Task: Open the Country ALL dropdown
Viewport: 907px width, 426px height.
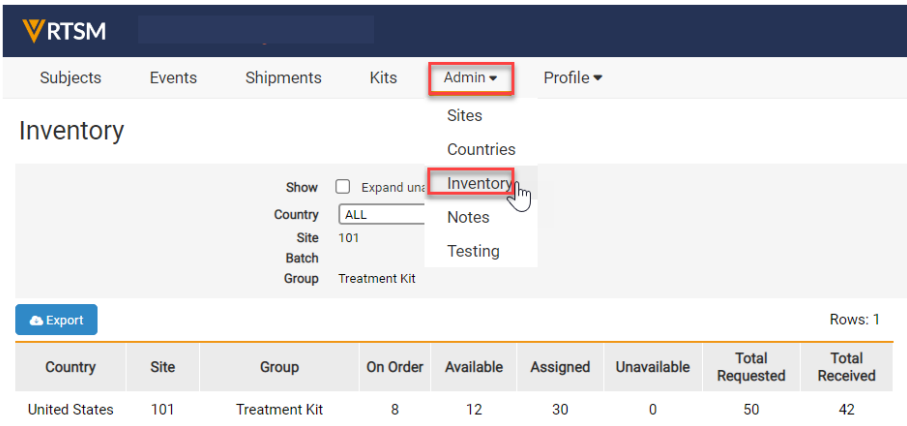Action: (382, 215)
